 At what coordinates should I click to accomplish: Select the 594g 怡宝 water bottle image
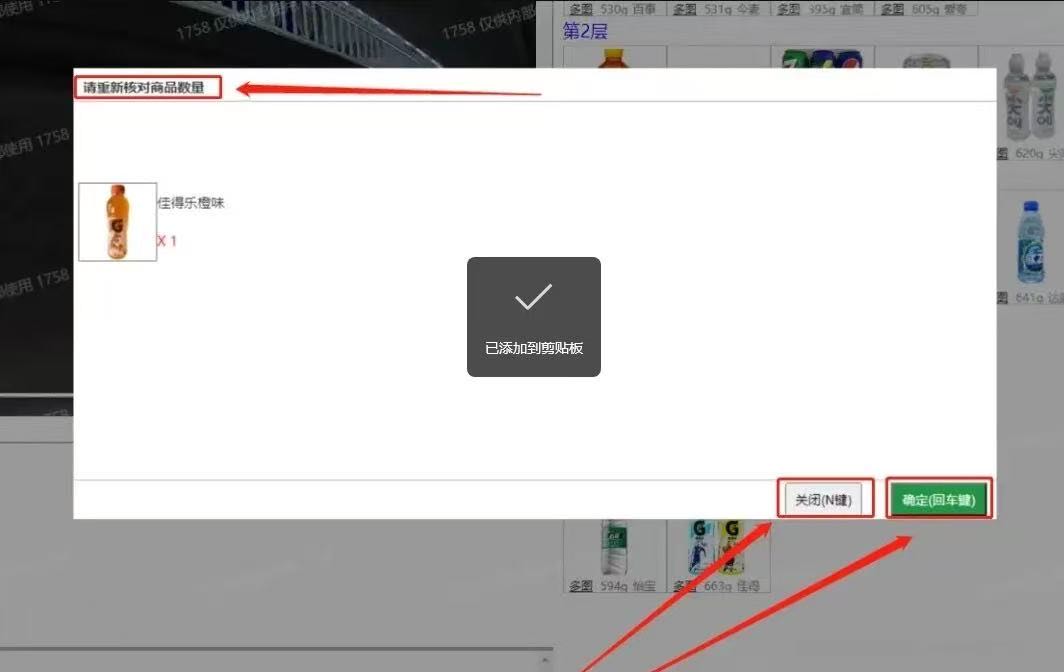click(x=614, y=547)
